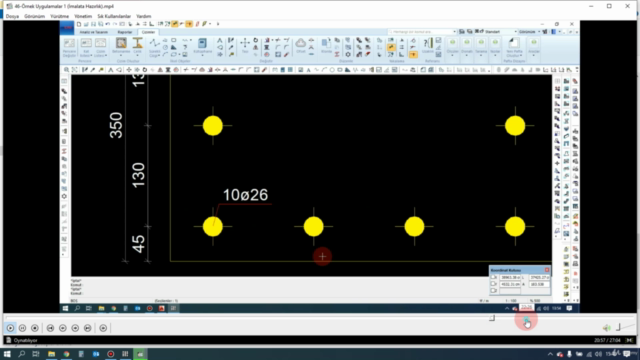Open the Yönetim menu
This screenshot has height=360, width=640.
point(83,16)
